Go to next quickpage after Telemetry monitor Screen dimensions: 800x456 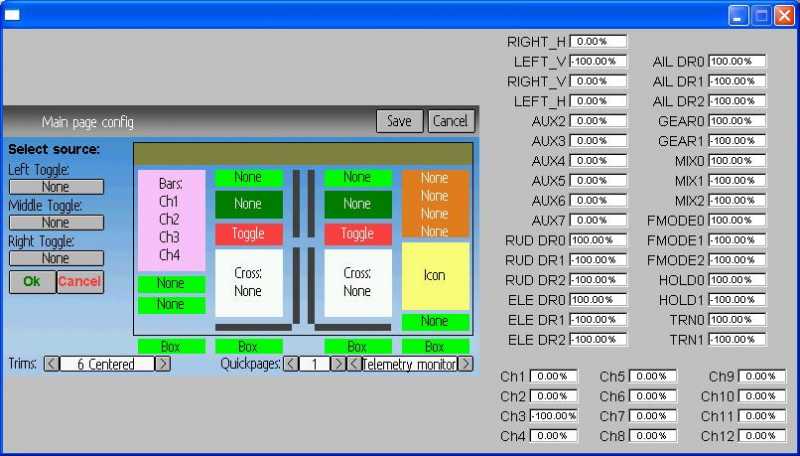coord(465,364)
